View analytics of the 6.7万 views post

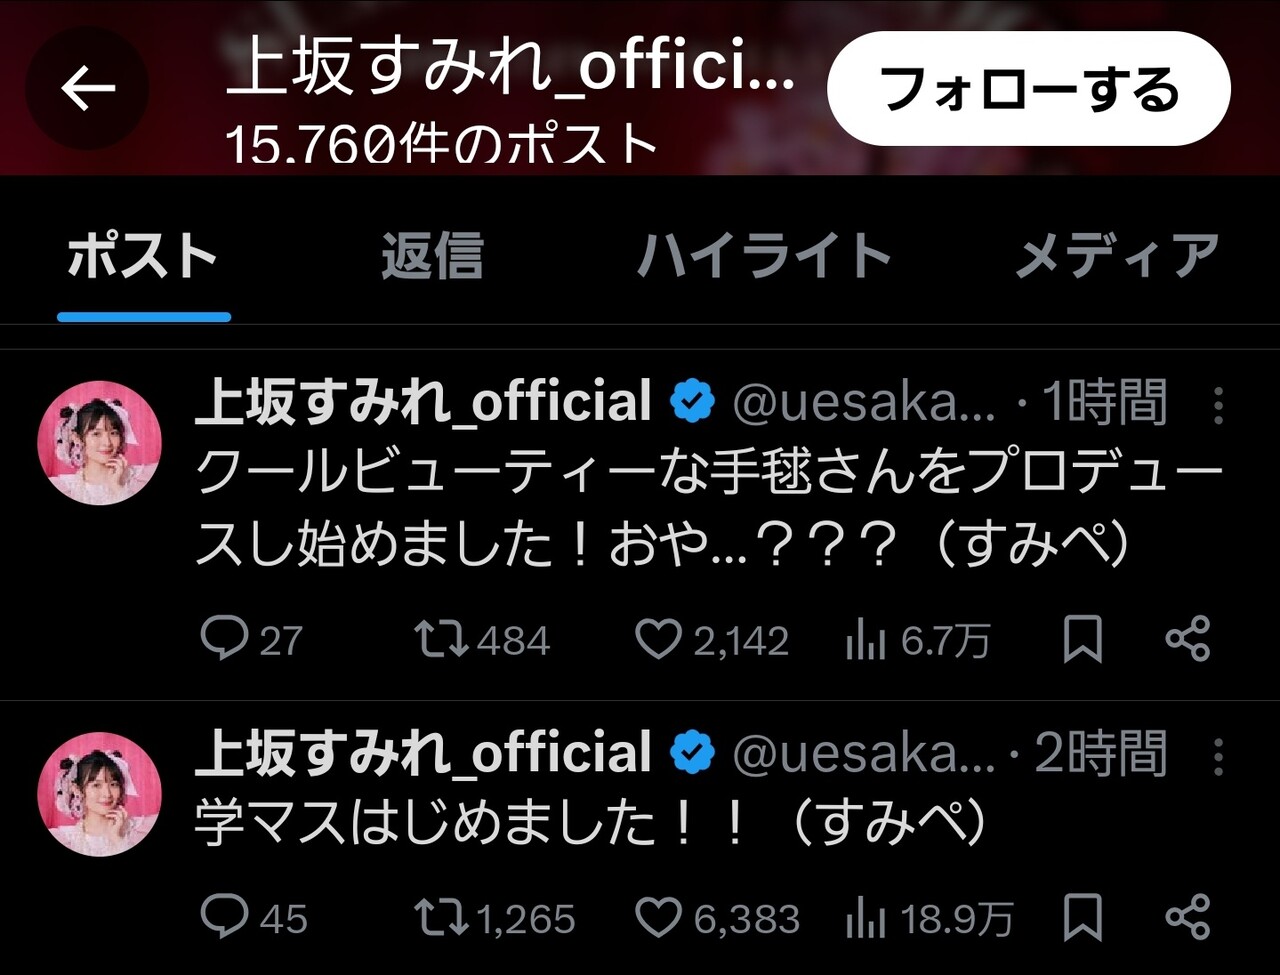866,641
